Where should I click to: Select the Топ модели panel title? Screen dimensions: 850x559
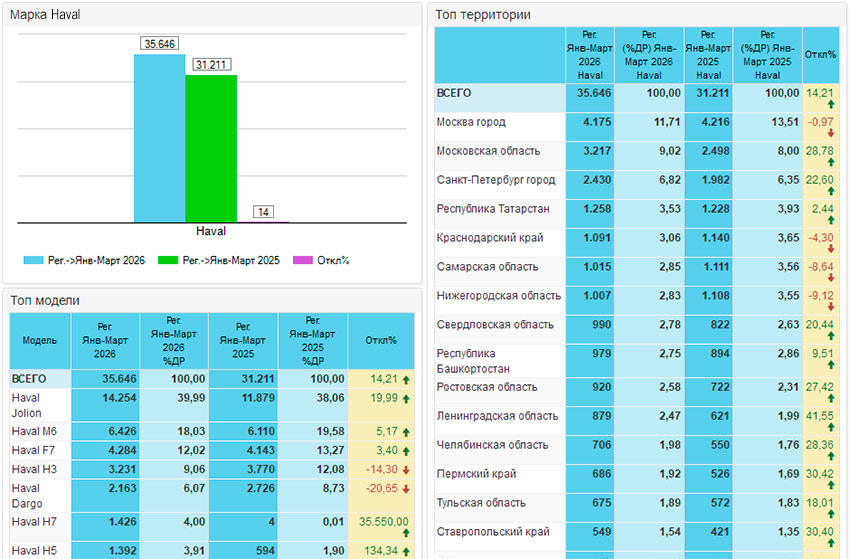coord(45,299)
